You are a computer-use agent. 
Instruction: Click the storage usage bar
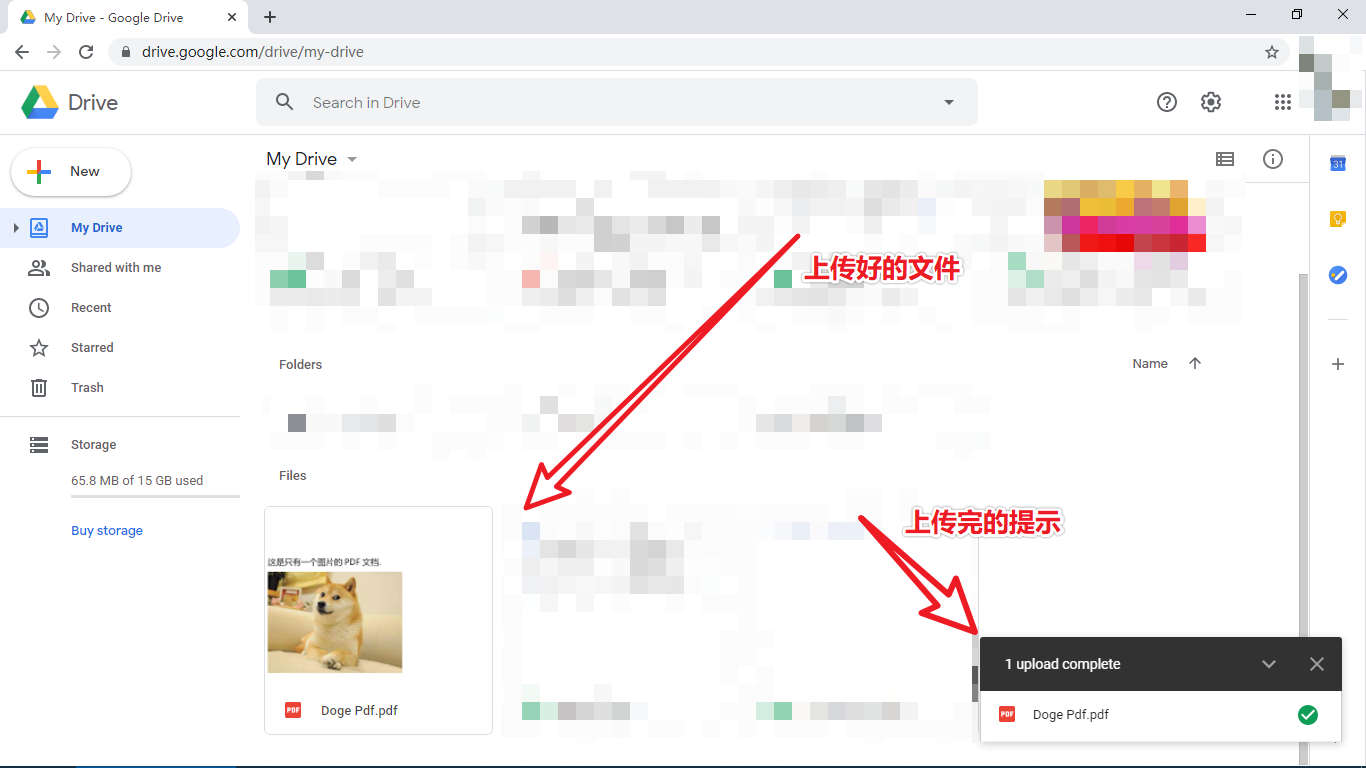(155, 496)
